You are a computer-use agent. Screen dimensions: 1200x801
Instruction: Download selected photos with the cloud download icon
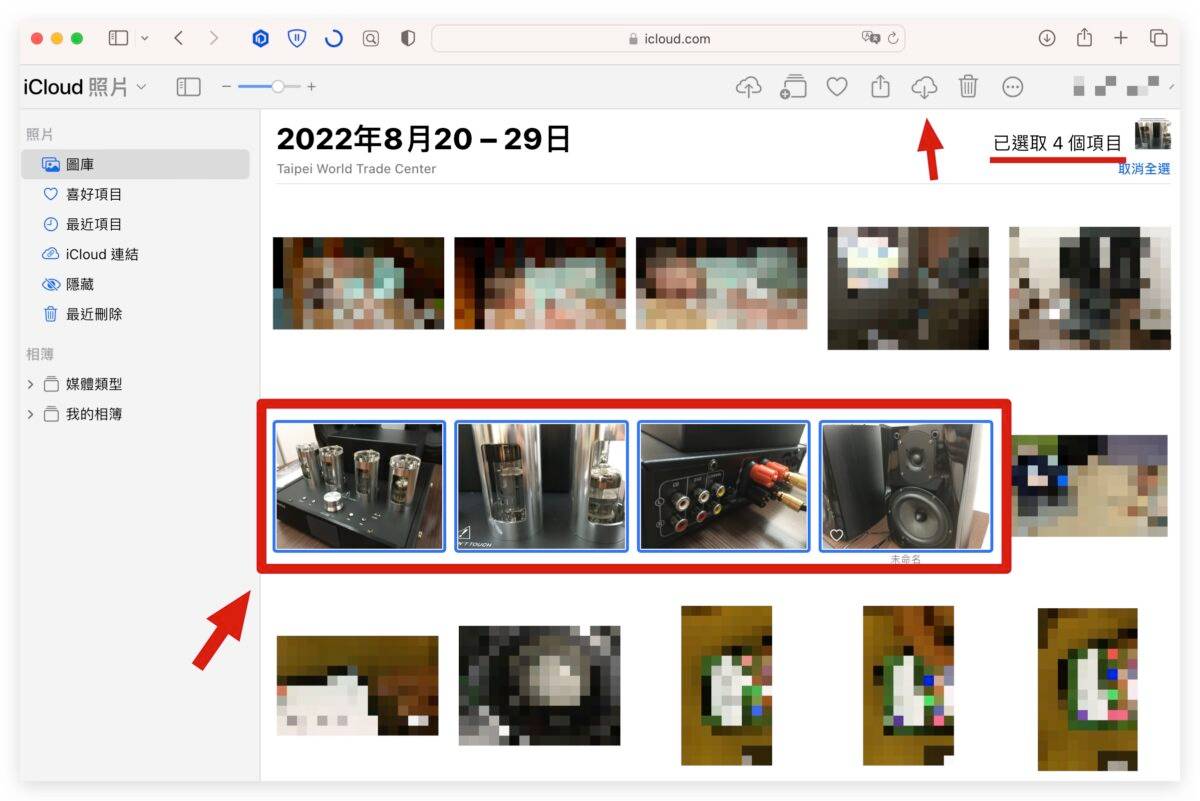click(924, 87)
